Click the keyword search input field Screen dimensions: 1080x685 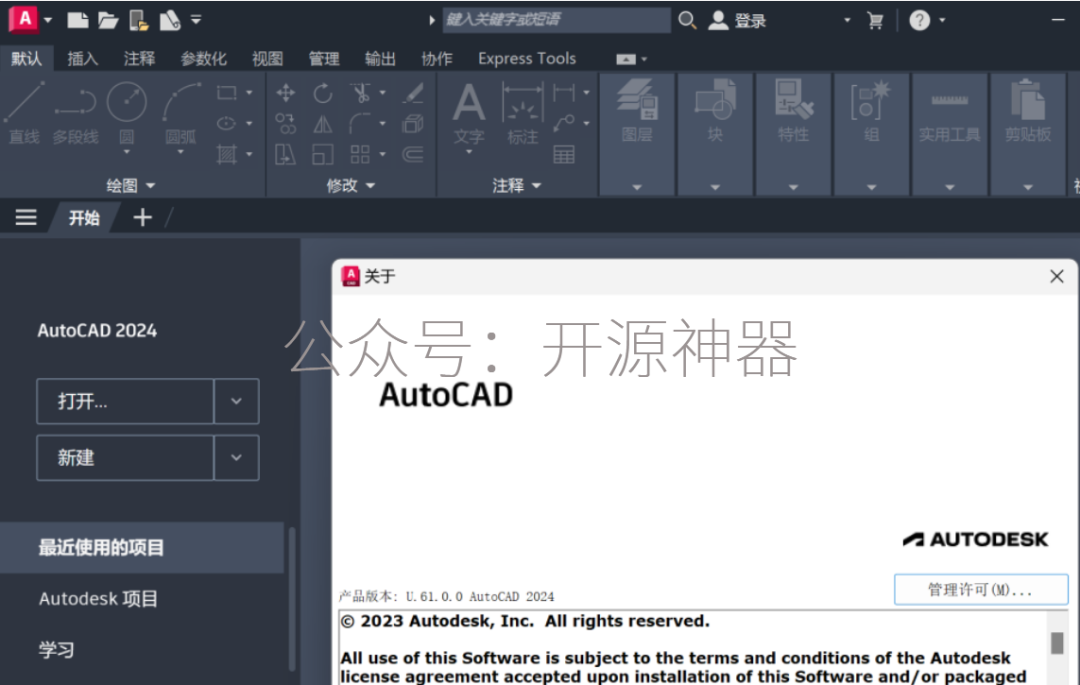point(557,20)
